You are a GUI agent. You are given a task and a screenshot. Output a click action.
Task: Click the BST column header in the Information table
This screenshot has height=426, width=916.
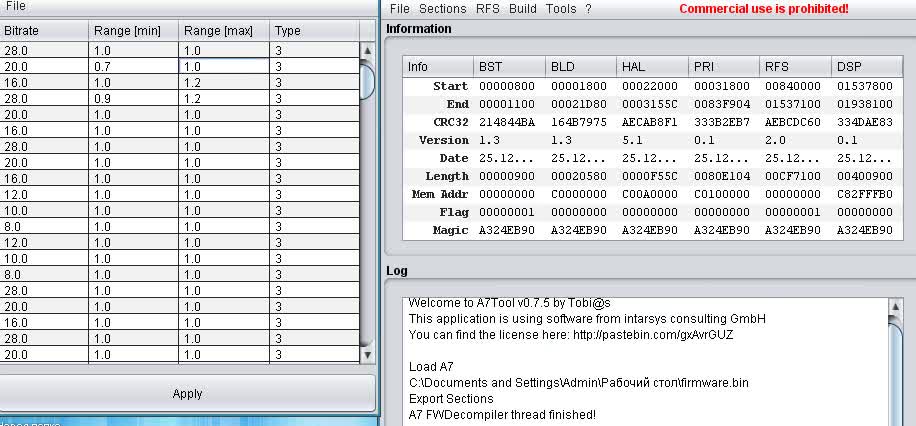point(507,67)
